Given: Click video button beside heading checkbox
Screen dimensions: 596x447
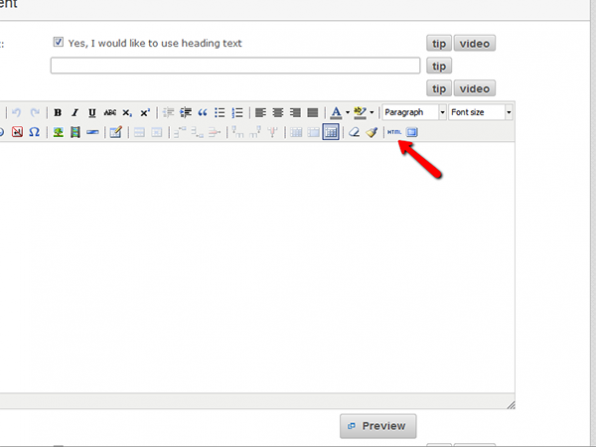Looking at the screenshot, I should pos(475,44).
